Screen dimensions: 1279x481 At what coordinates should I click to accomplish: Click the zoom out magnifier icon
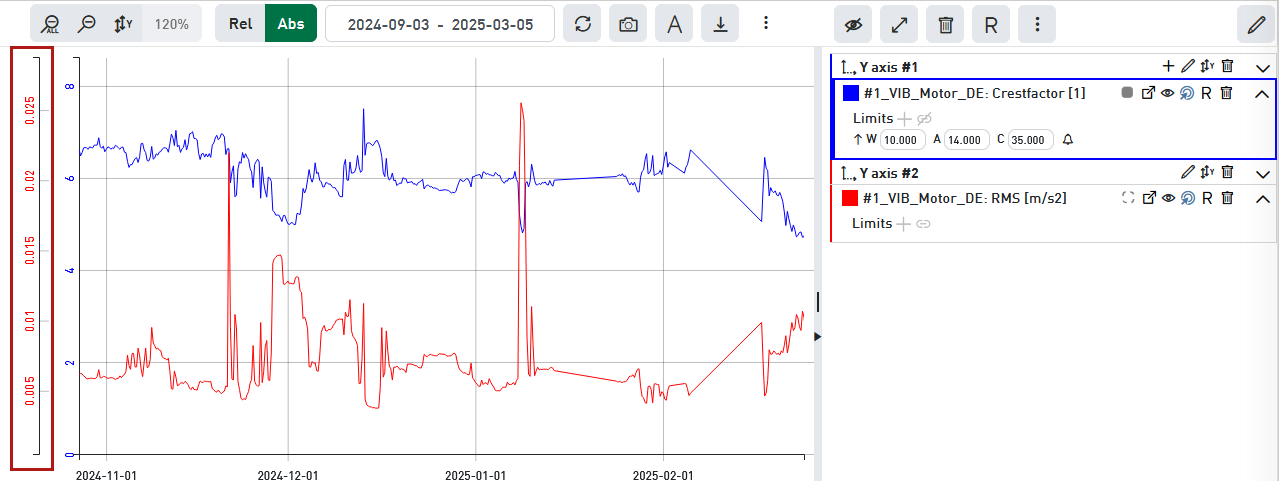pyautogui.click(x=87, y=24)
